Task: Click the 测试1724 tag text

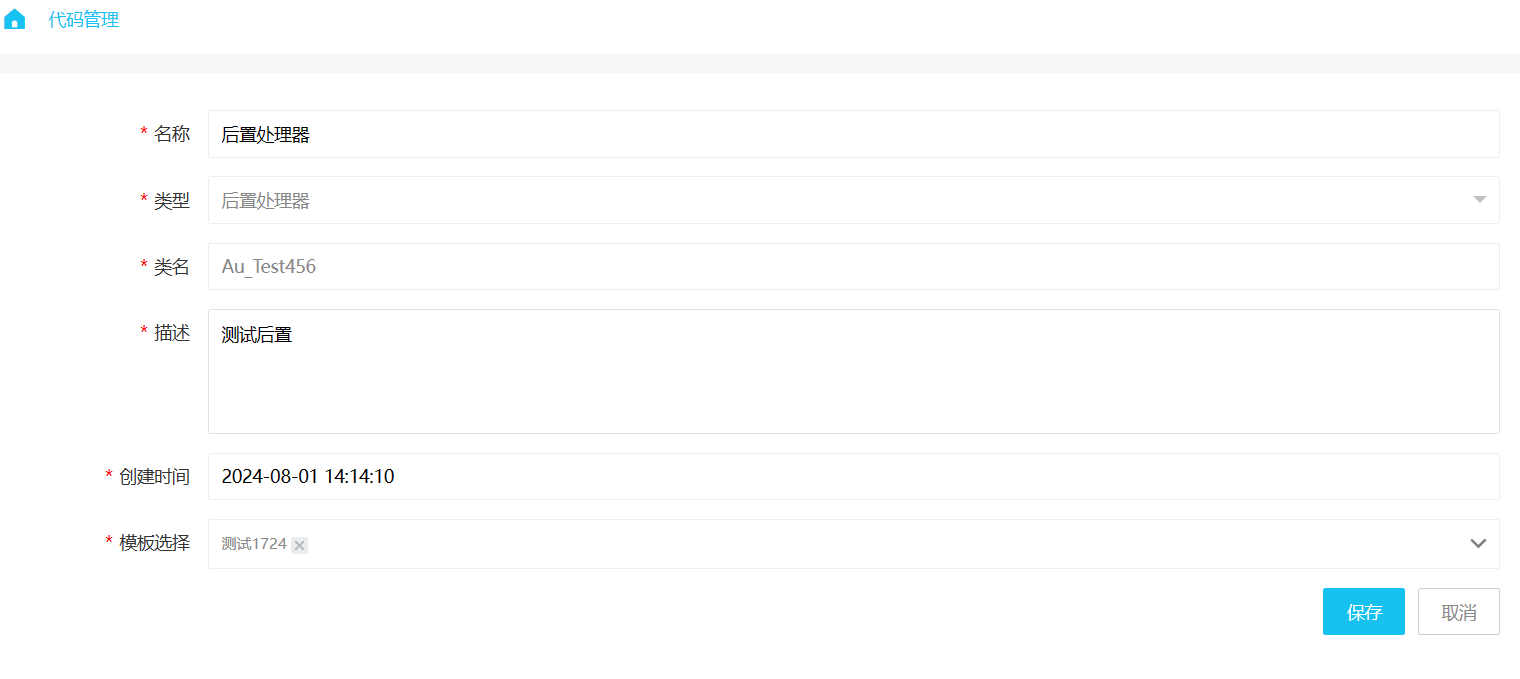Action: (x=254, y=544)
